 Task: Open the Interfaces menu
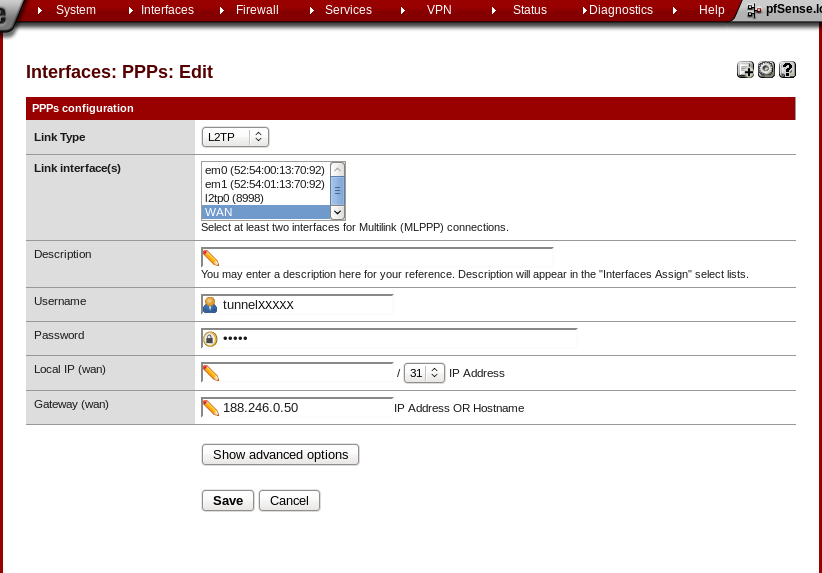[x=167, y=10]
